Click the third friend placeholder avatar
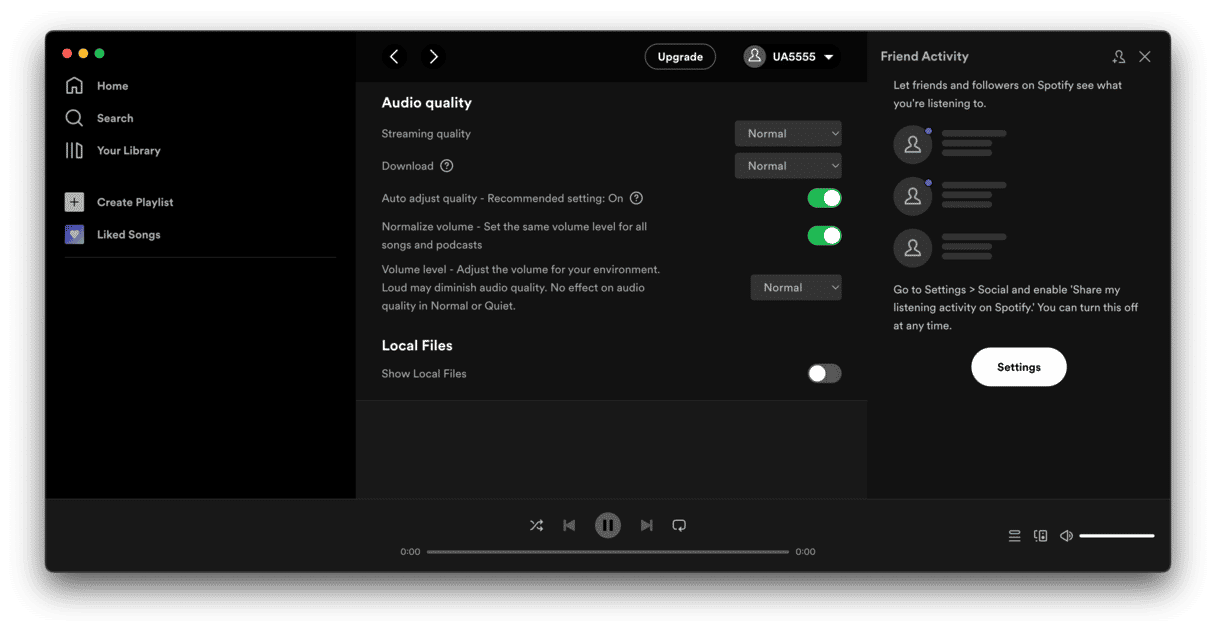 click(913, 247)
